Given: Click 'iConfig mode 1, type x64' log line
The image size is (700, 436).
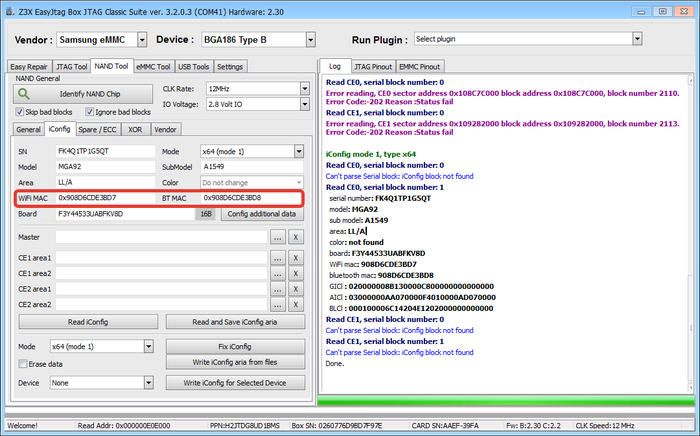Looking at the screenshot, I should click(x=371, y=154).
